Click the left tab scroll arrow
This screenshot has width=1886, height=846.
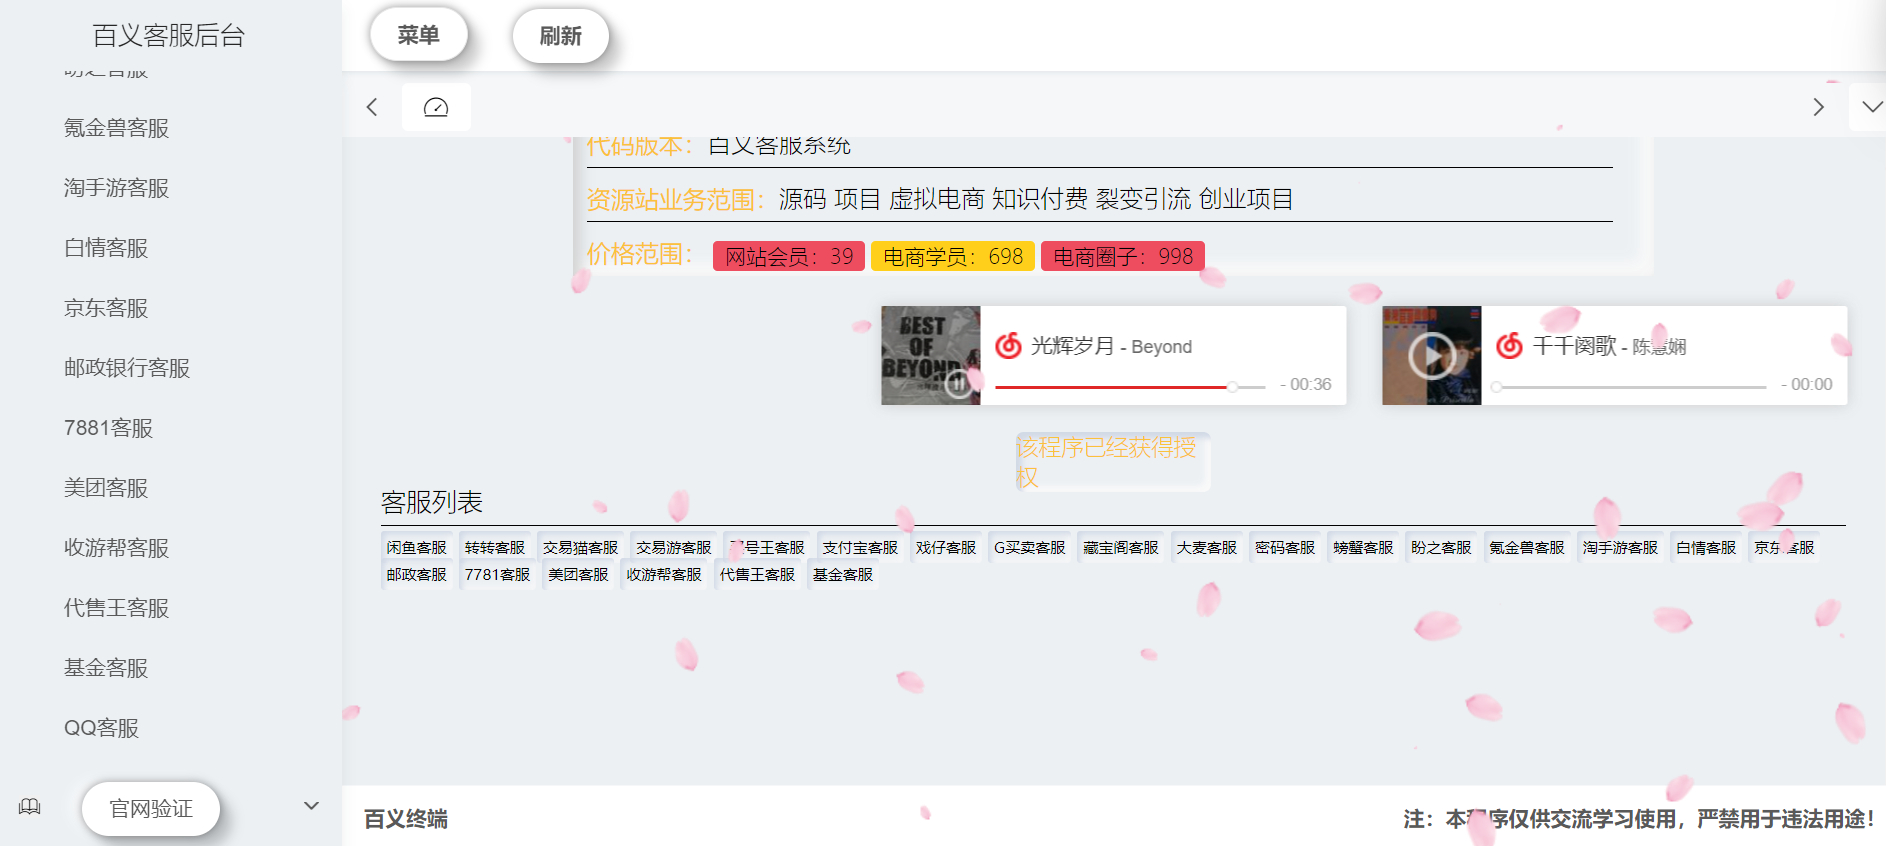[x=372, y=107]
